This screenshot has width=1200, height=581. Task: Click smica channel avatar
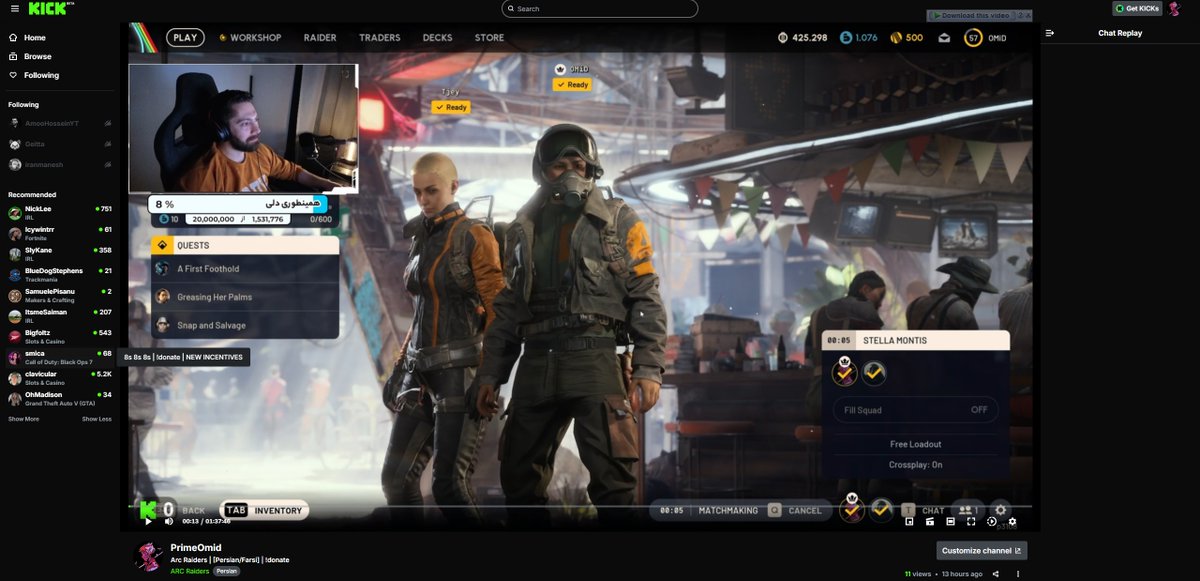tap(14, 356)
